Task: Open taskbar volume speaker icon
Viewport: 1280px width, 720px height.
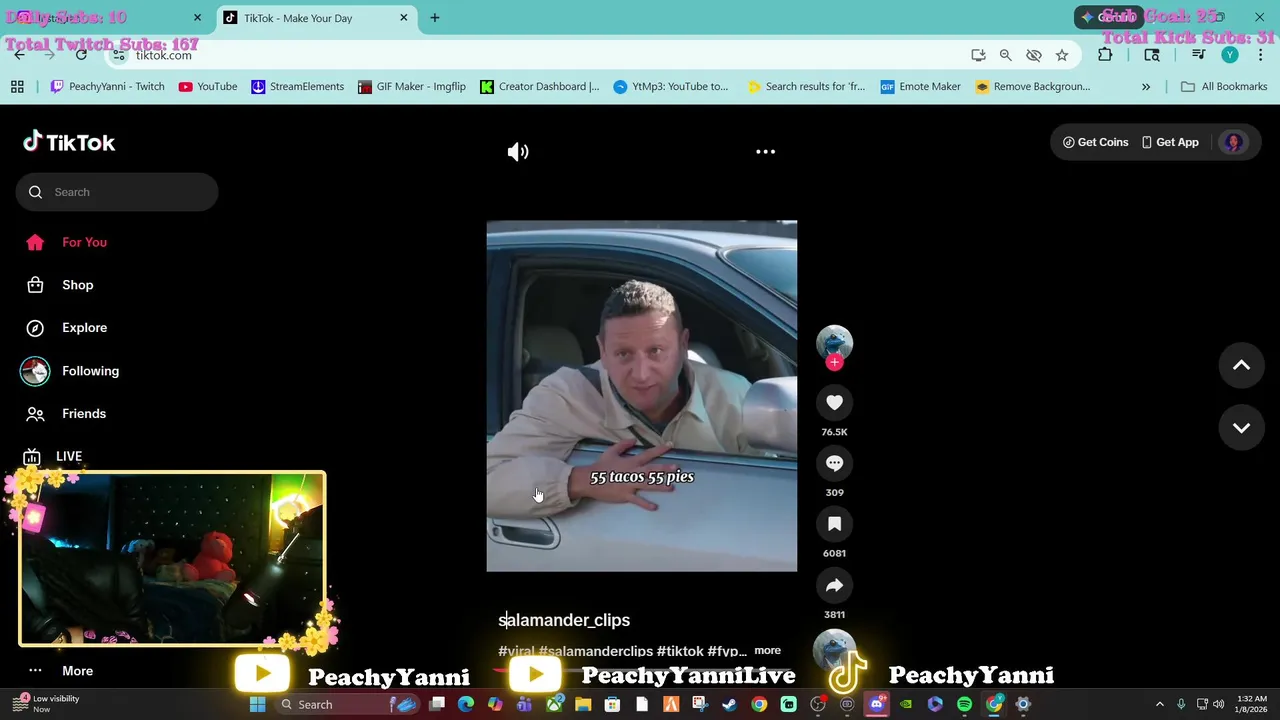Action: pyautogui.click(x=1218, y=704)
